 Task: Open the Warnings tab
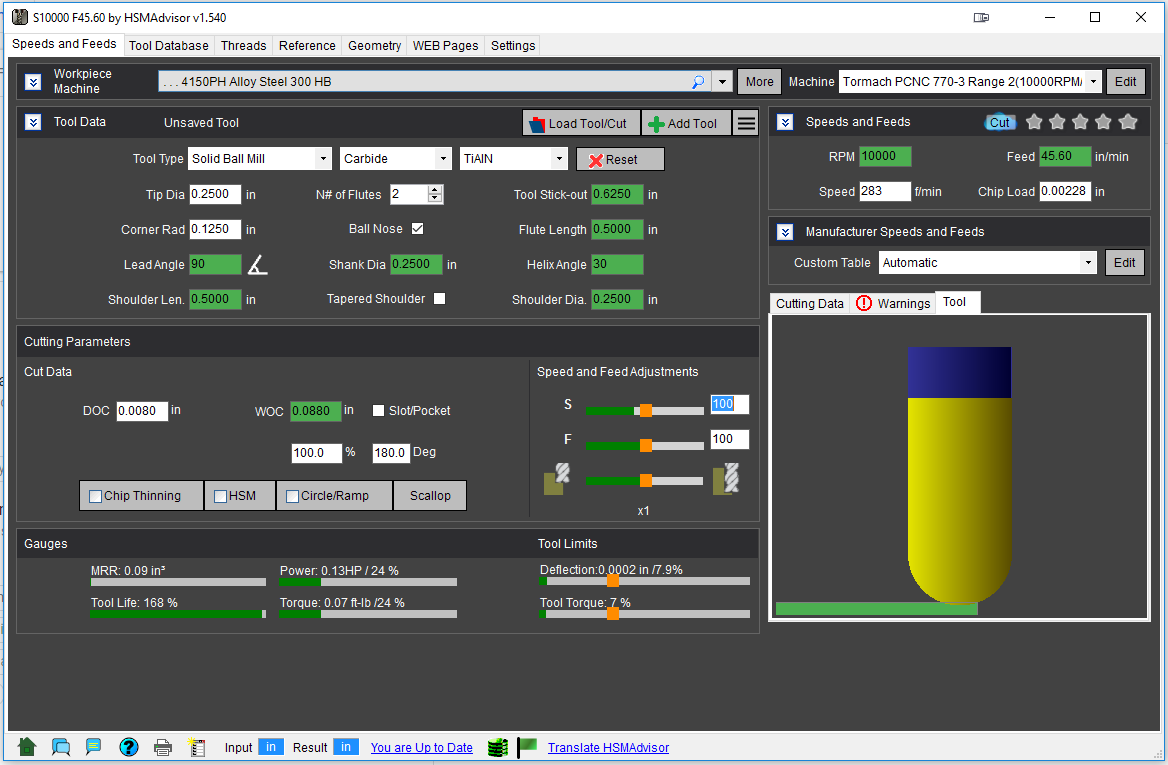pos(893,303)
